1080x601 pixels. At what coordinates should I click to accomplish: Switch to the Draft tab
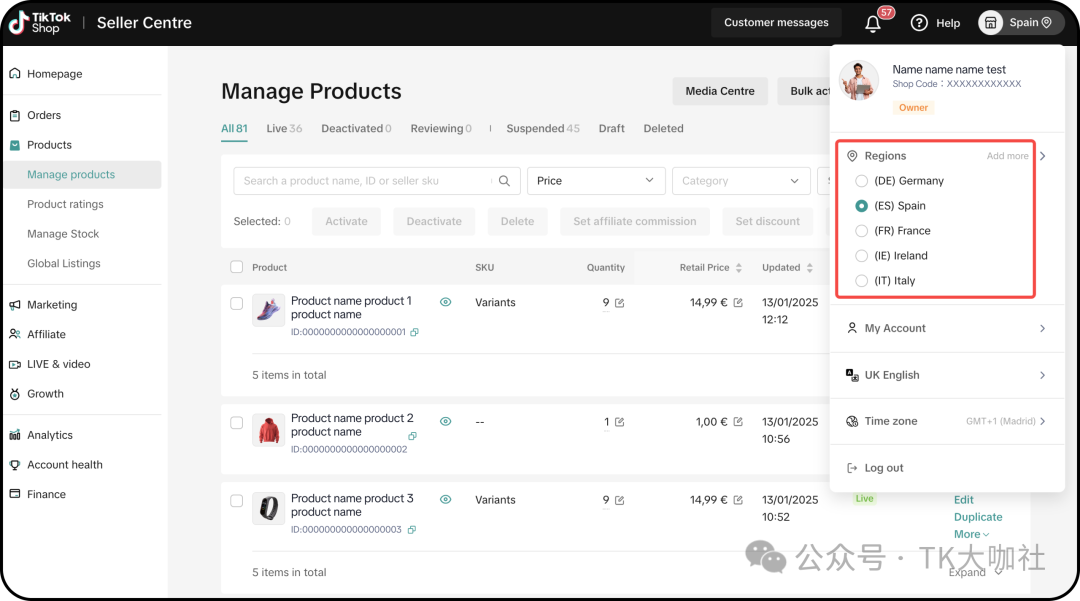(x=612, y=129)
